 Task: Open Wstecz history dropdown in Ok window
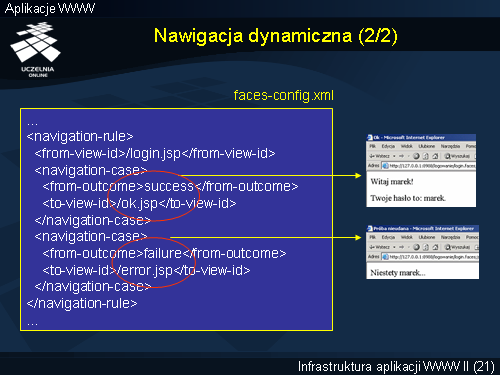[x=394, y=156]
